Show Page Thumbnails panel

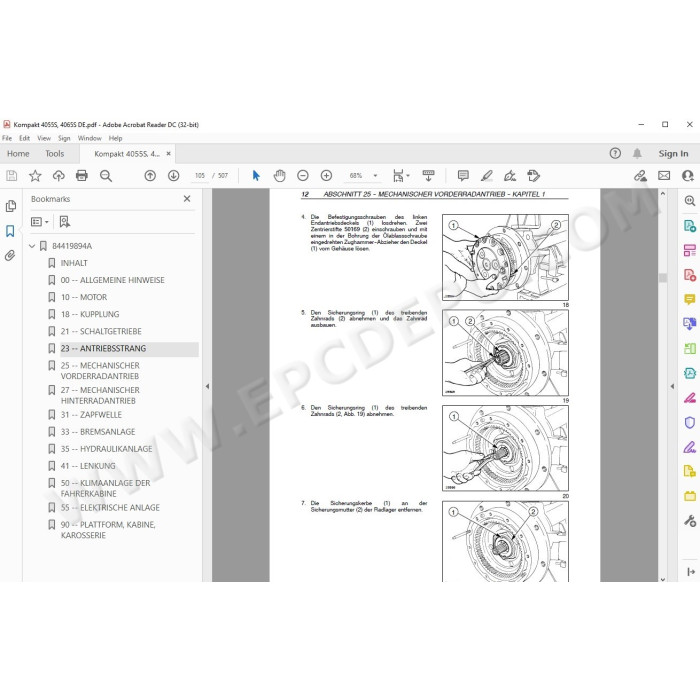pos(10,206)
